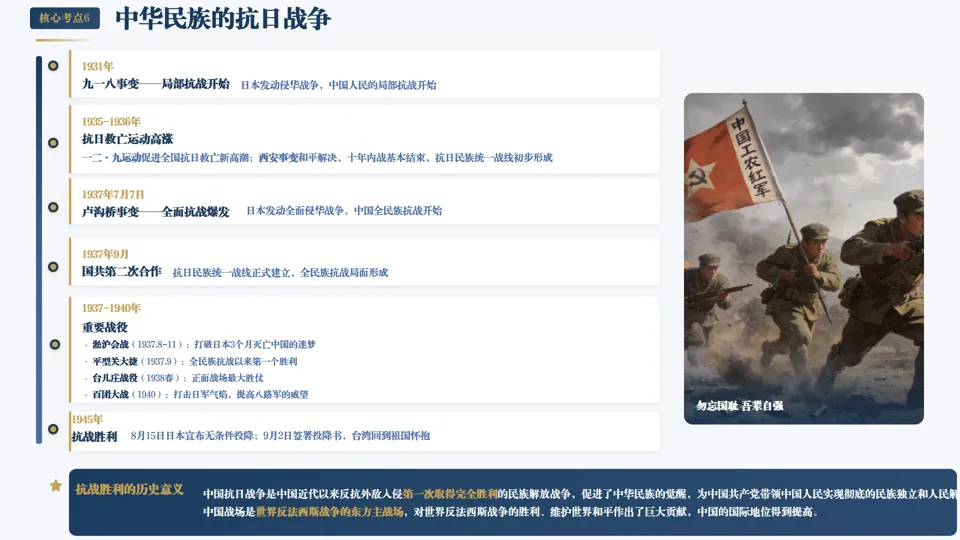Select the year label 1931年
The width and height of the screenshot is (960, 540).
pyautogui.click(x=98, y=66)
